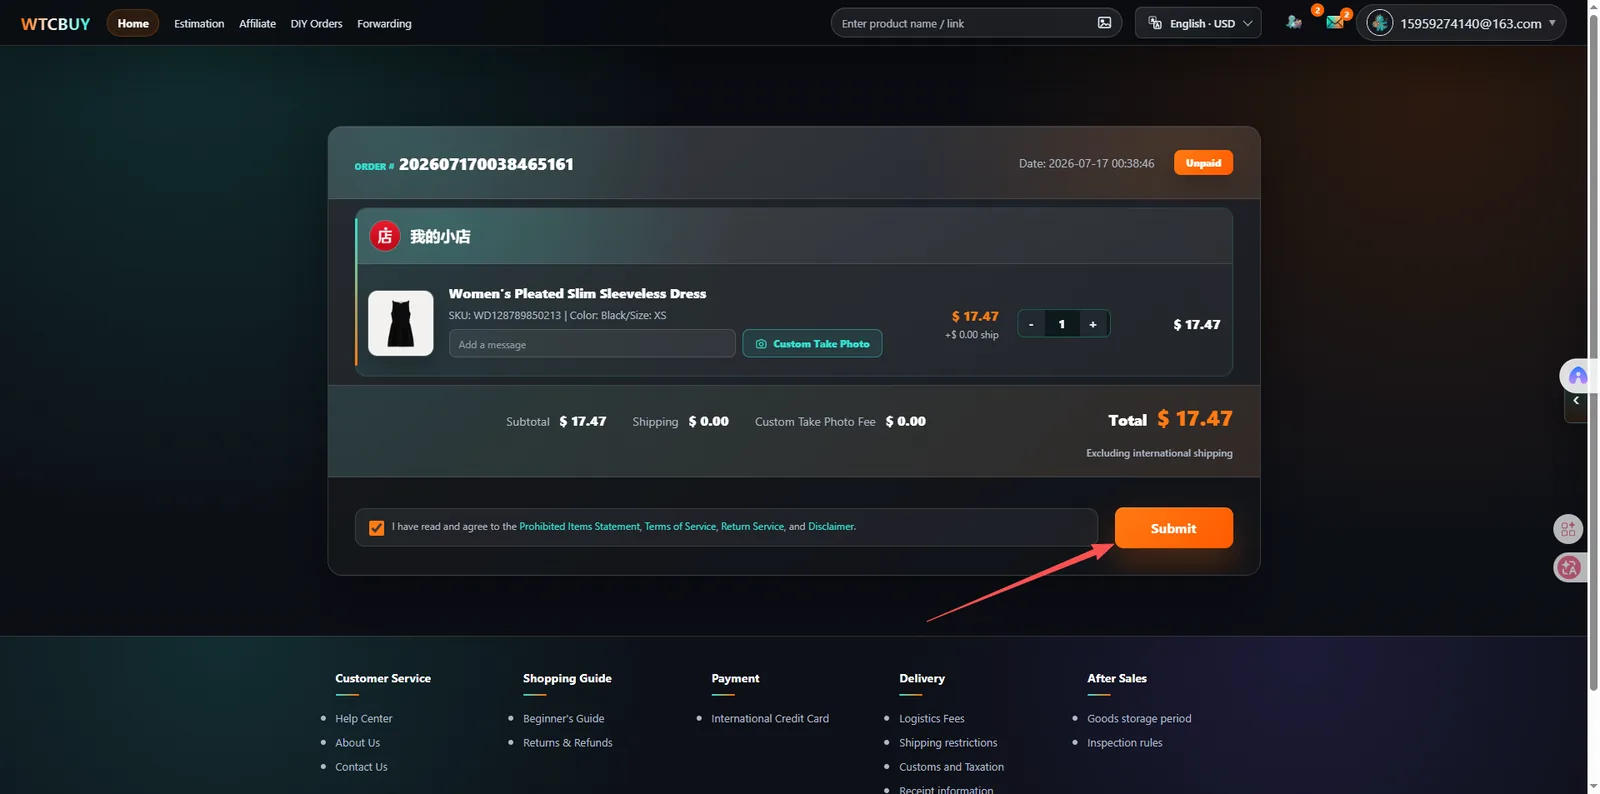Open the Logistics Fees link
The width and height of the screenshot is (1600, 794).
tap(932, 719)
